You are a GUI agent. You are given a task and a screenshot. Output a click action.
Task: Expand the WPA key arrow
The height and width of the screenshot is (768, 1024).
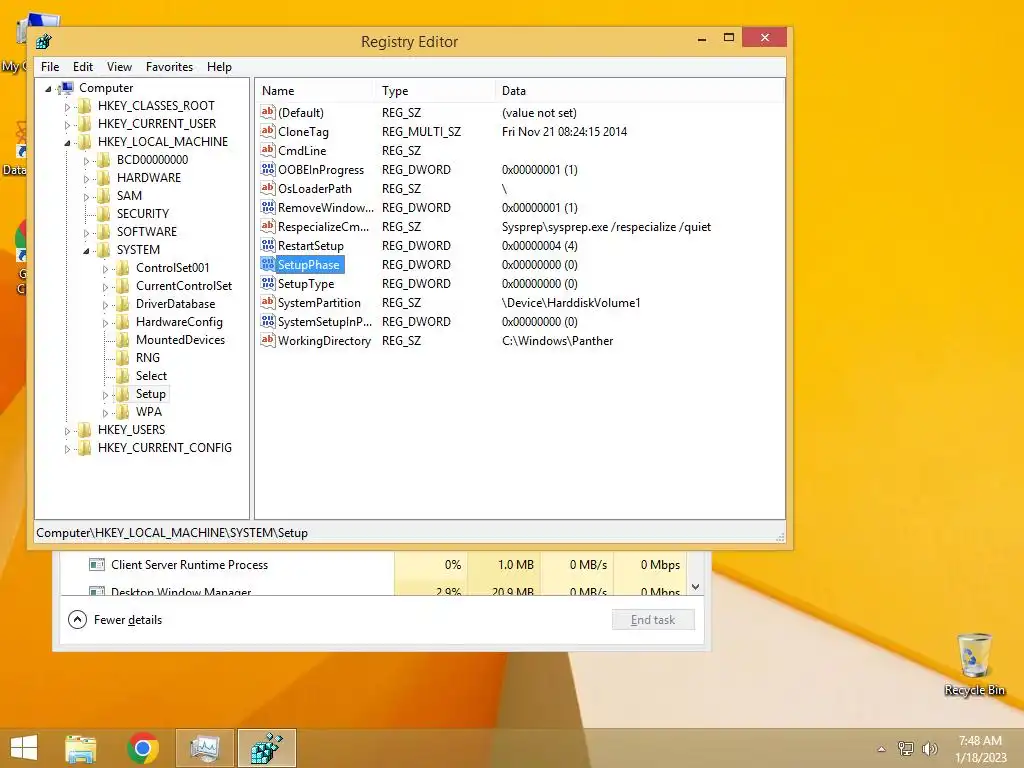click(104, 413)
